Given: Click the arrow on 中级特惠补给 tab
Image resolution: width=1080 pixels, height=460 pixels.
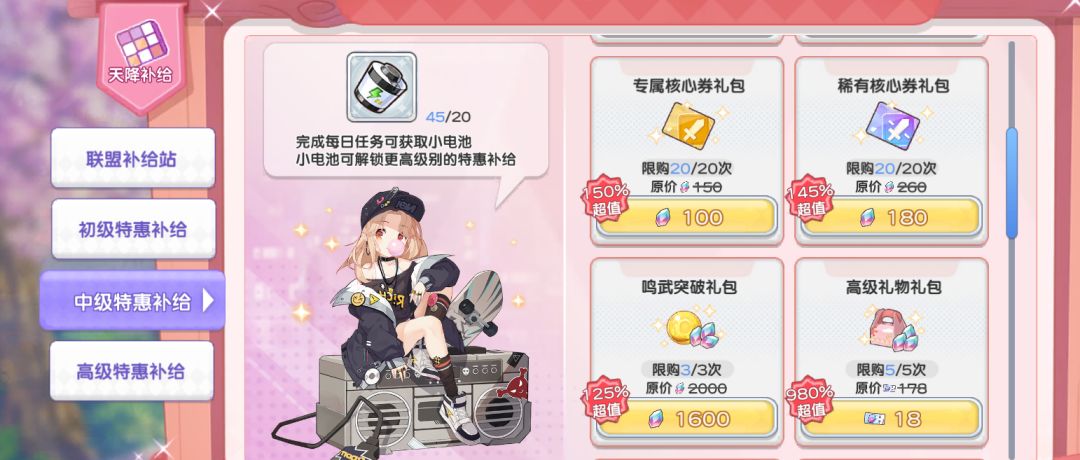Looking at the screenshot, I should click(208, 301).
